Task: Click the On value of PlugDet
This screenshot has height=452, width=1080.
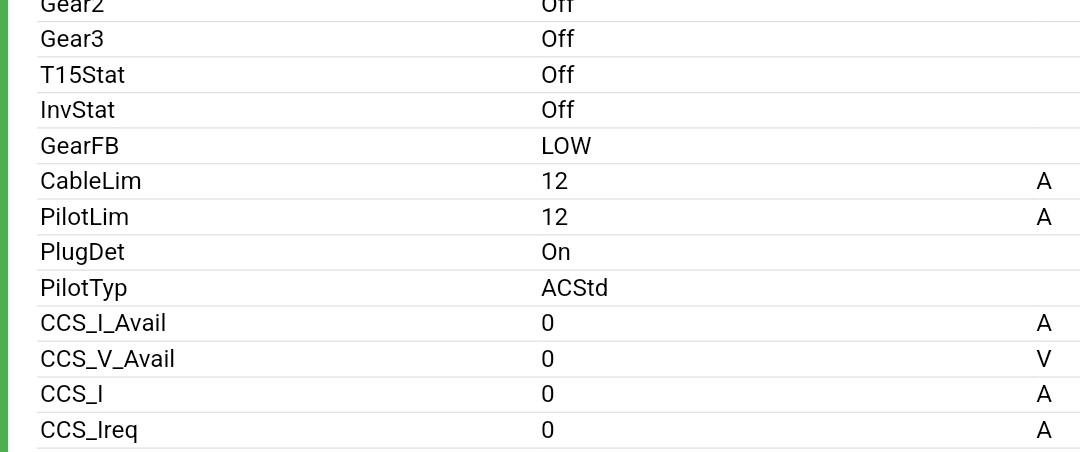Action: coord(556,252)
